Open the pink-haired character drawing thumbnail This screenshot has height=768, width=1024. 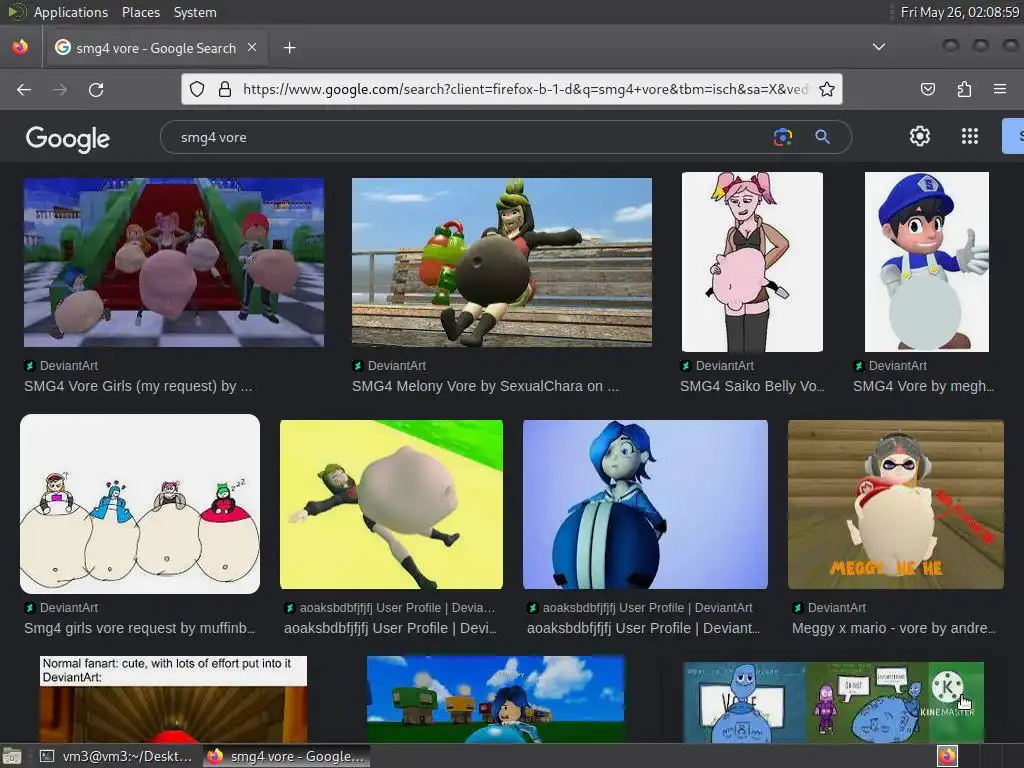(752, 262)
